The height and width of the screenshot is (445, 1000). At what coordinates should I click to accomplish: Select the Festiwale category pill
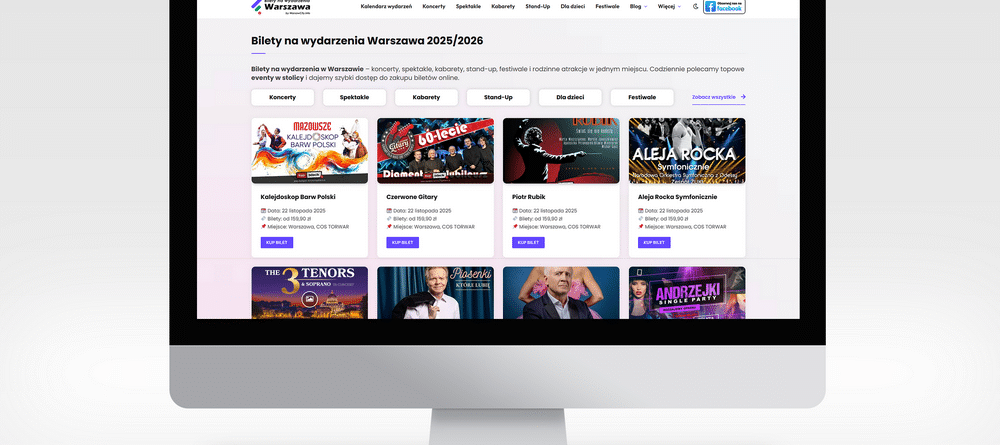coord(642,98)
